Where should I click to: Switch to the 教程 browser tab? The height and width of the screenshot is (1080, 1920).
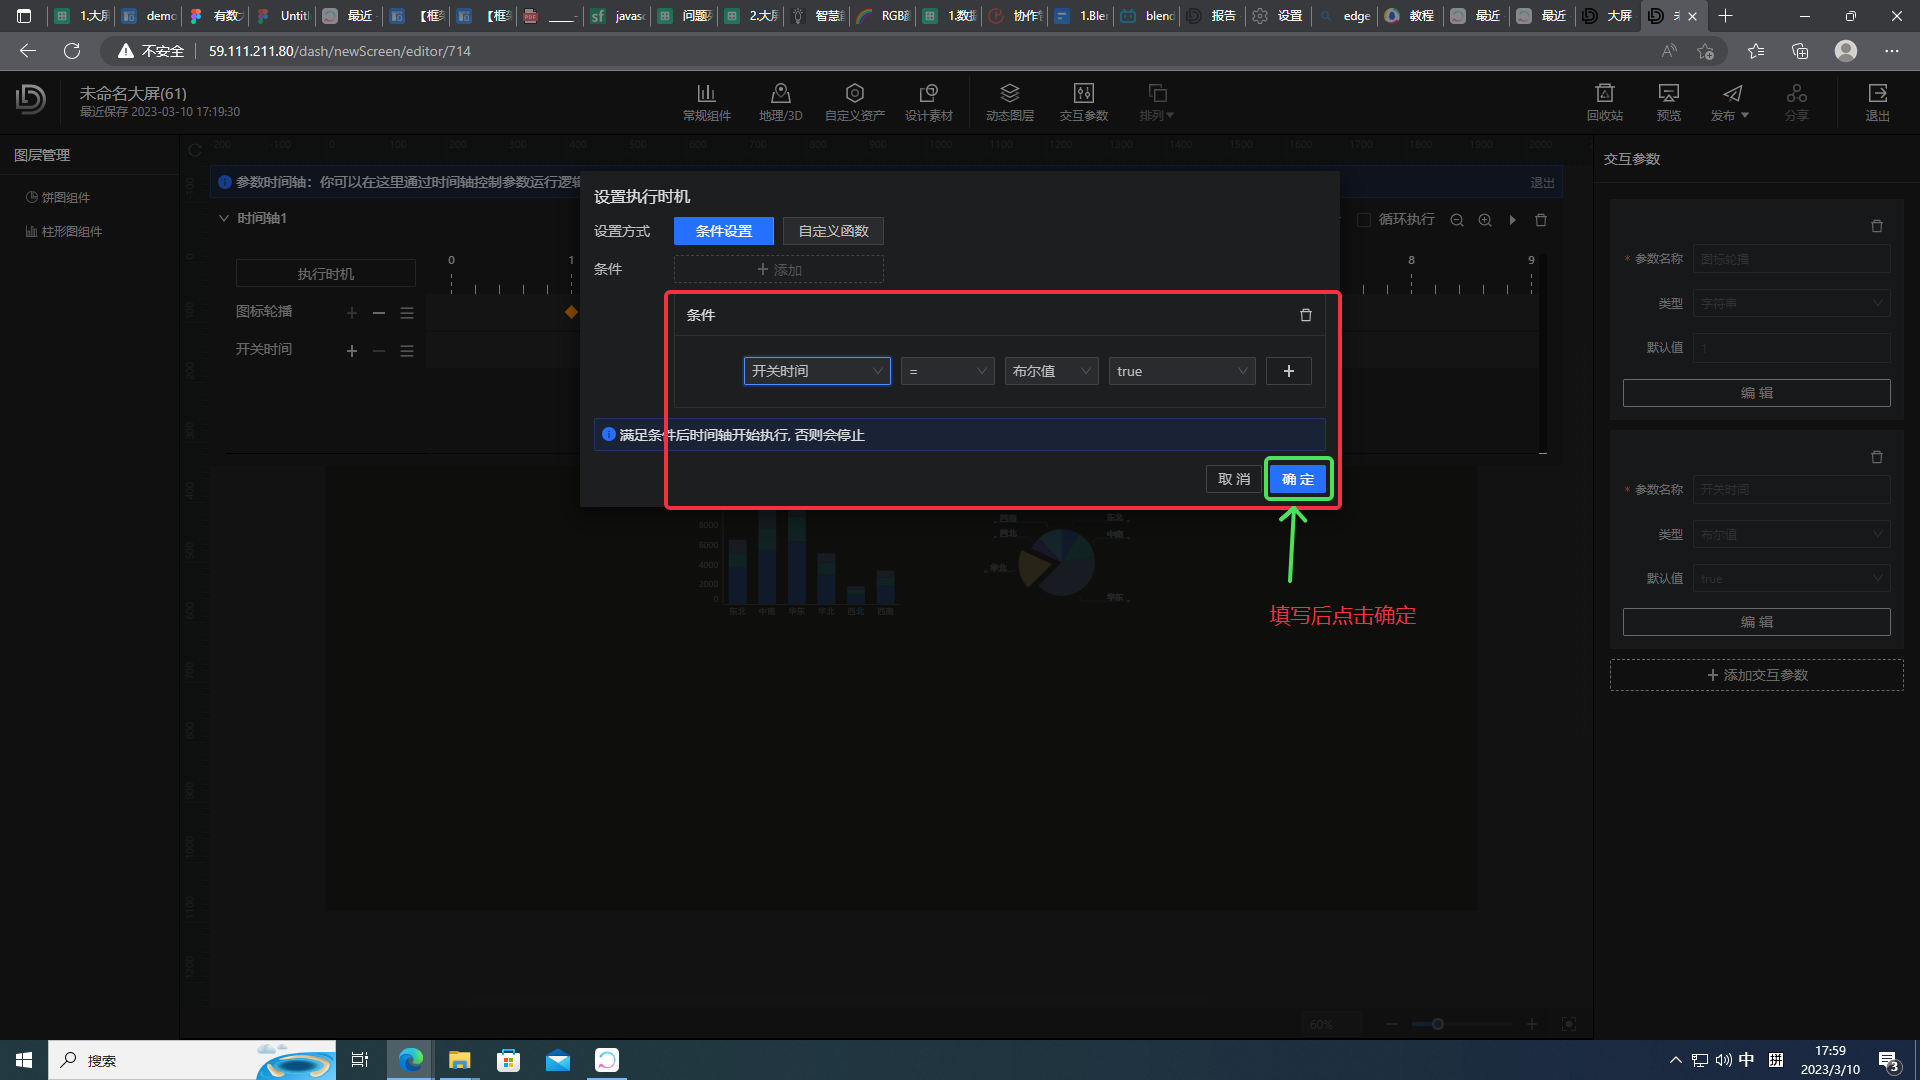pyautogui.click(x=1410, y=16)
